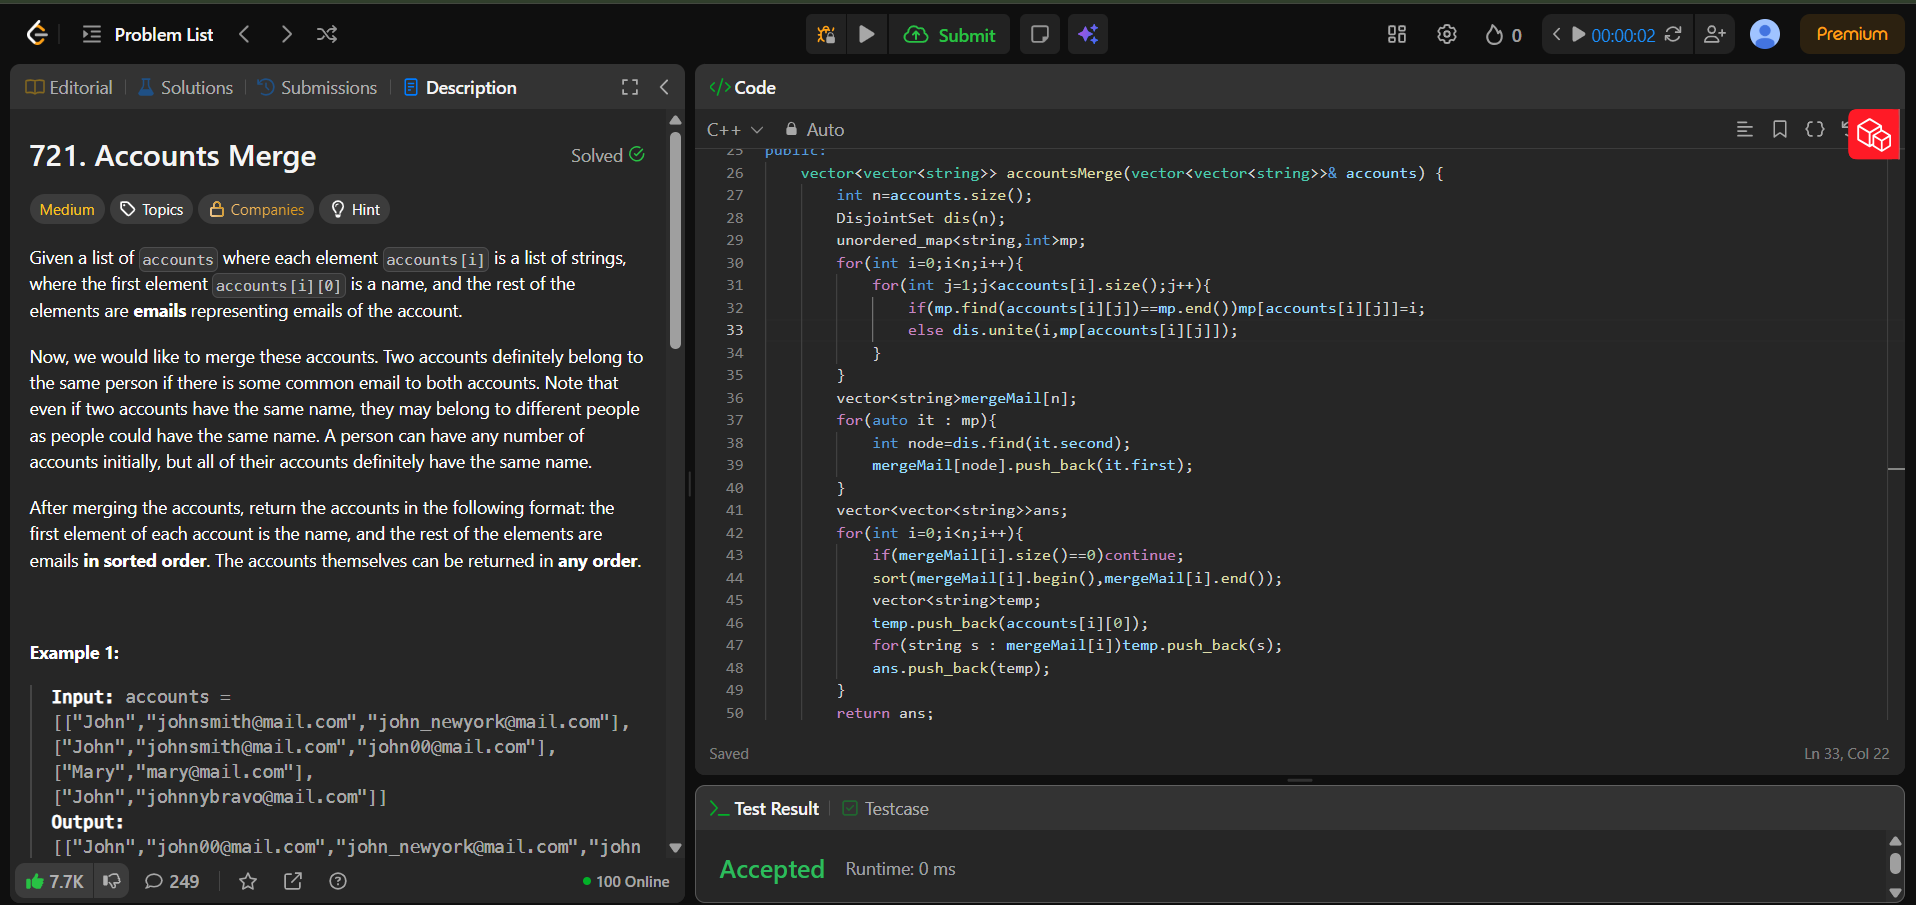Screen dimensions: 1916x905
Task: Run the code with play icon
Action: [867, 35]
